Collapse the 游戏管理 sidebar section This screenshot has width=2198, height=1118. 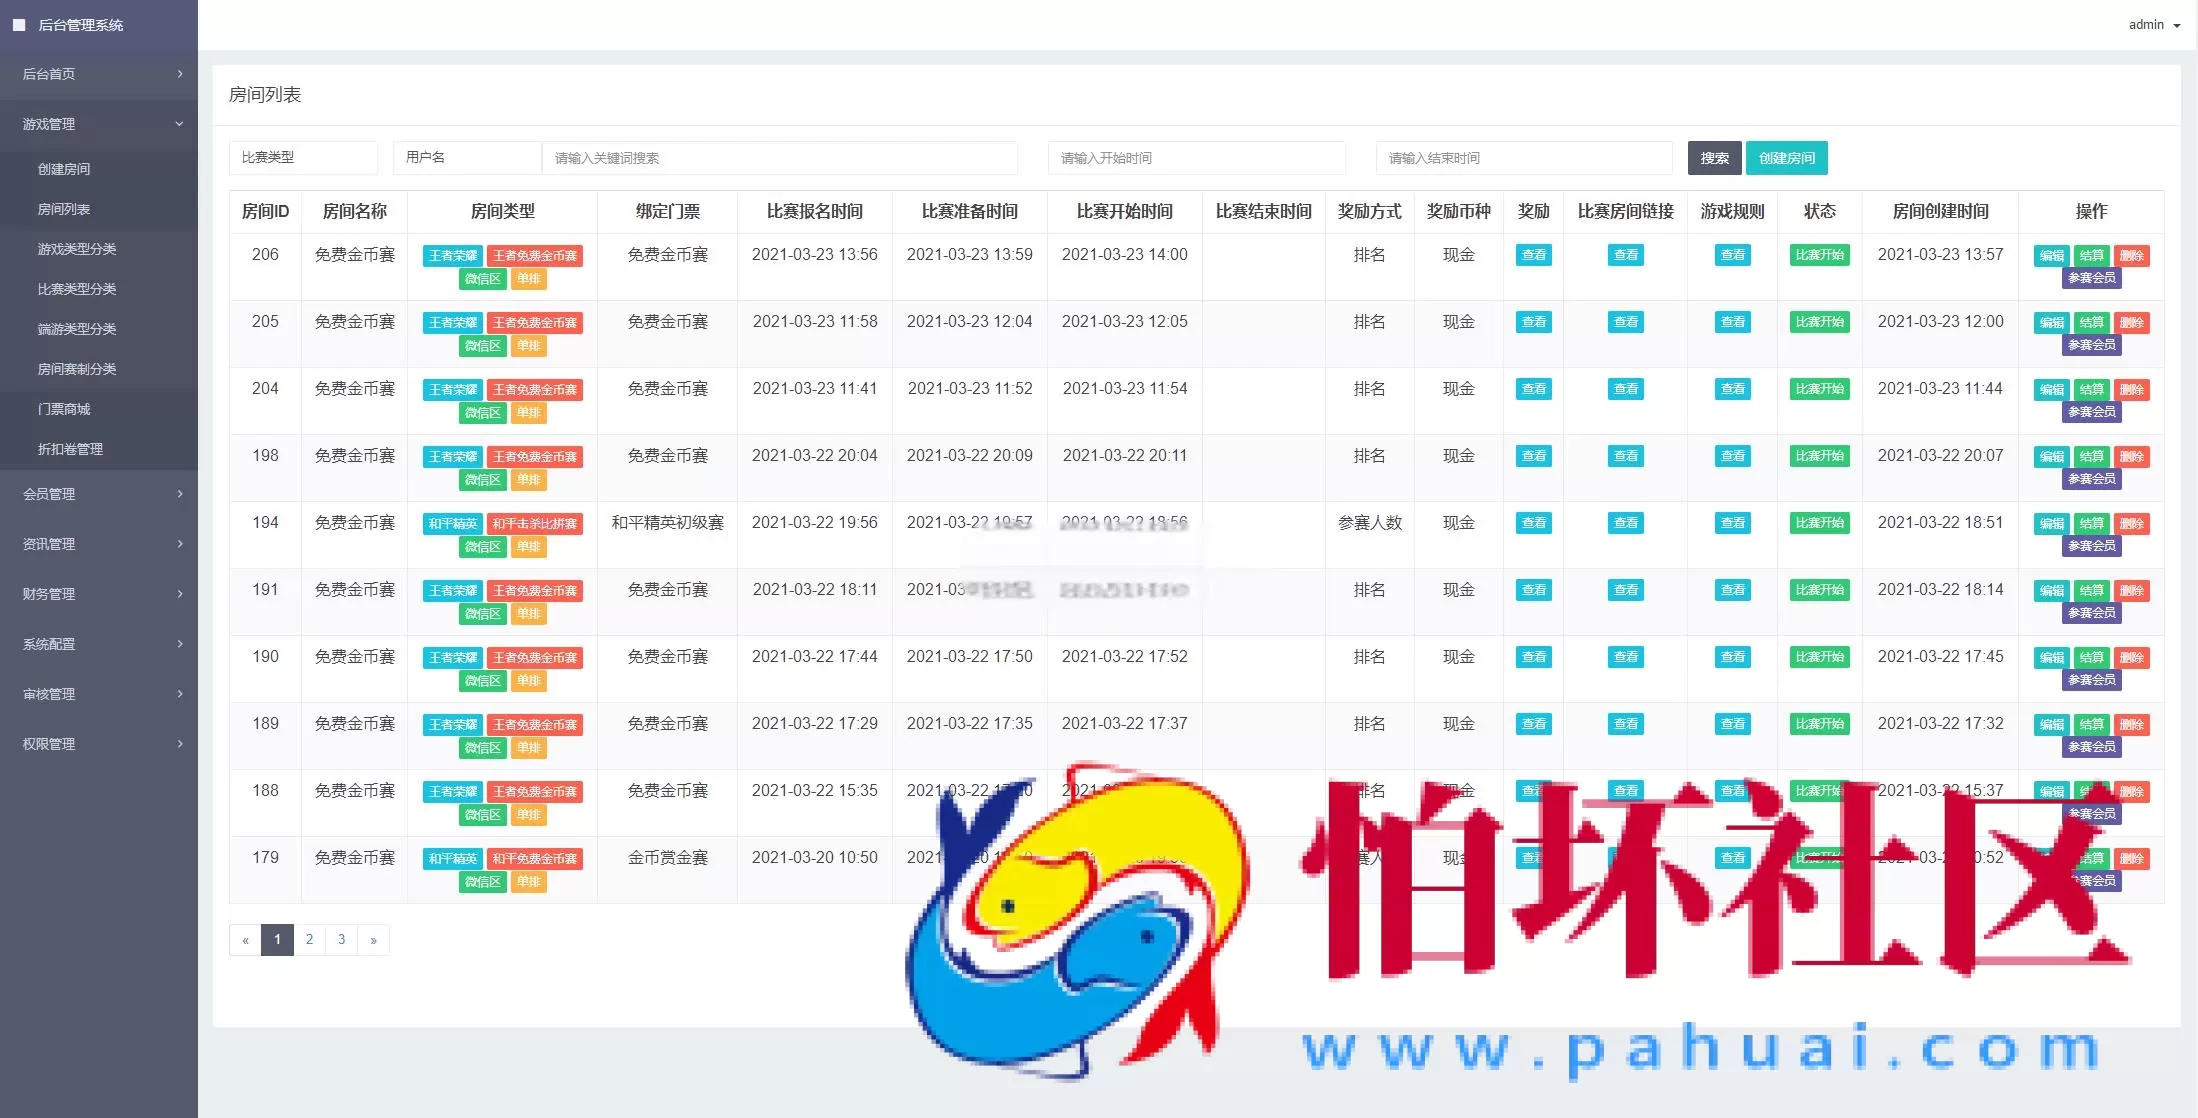(98, 124)
